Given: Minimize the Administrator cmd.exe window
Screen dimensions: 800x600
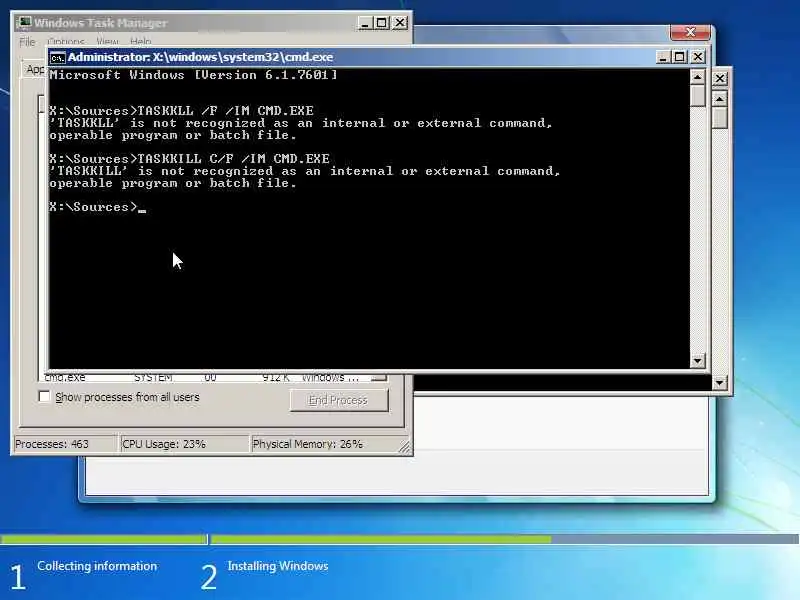Looking at the screenshot, I should click(662, 57).
